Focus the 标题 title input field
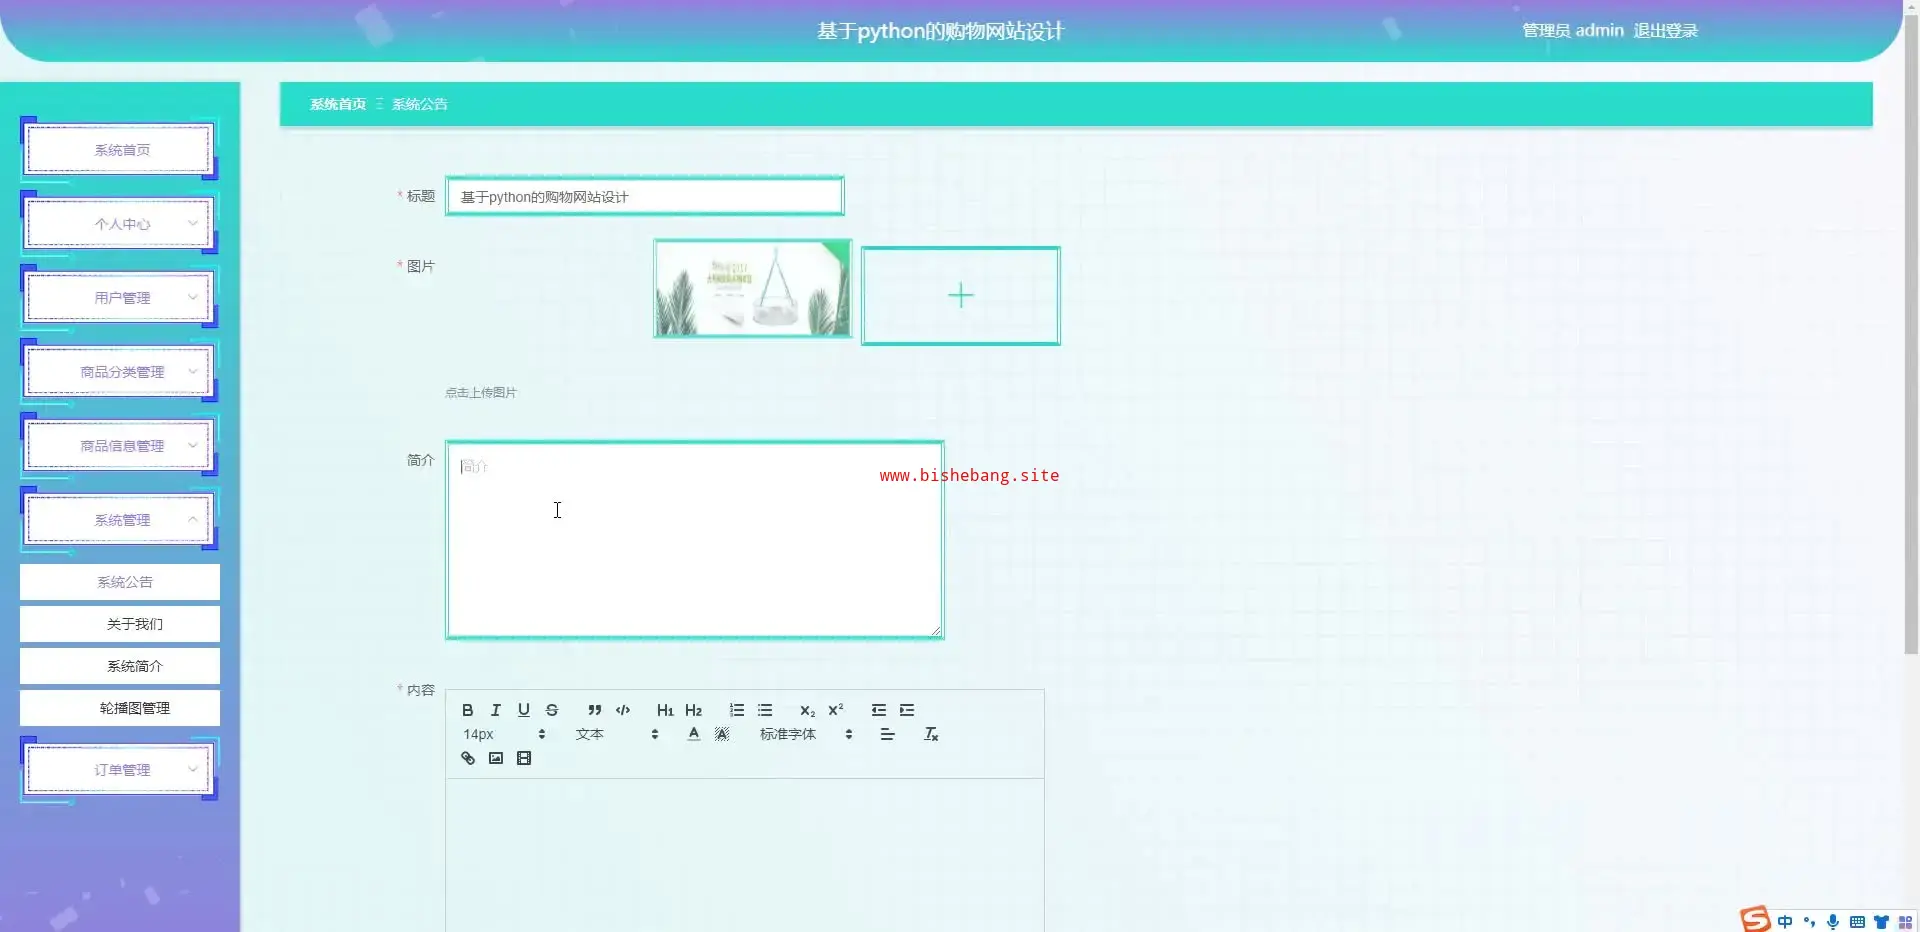 click(x=645, y=197)
